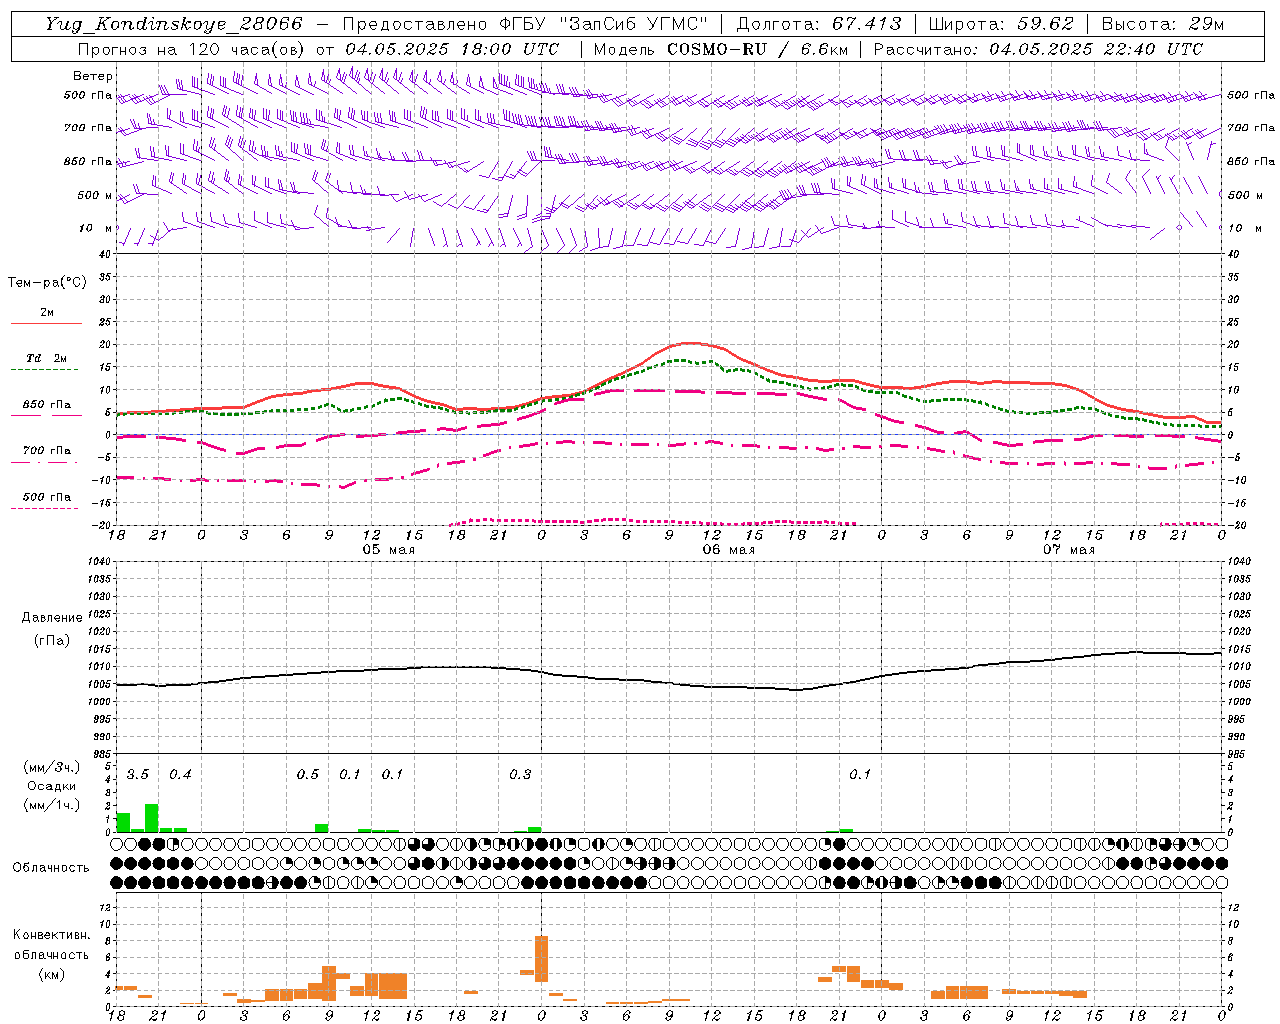Click the station title Yug_Kondinskoye_28066
This screenshot has width=1280, height=1024.
[x=174, y=24]
